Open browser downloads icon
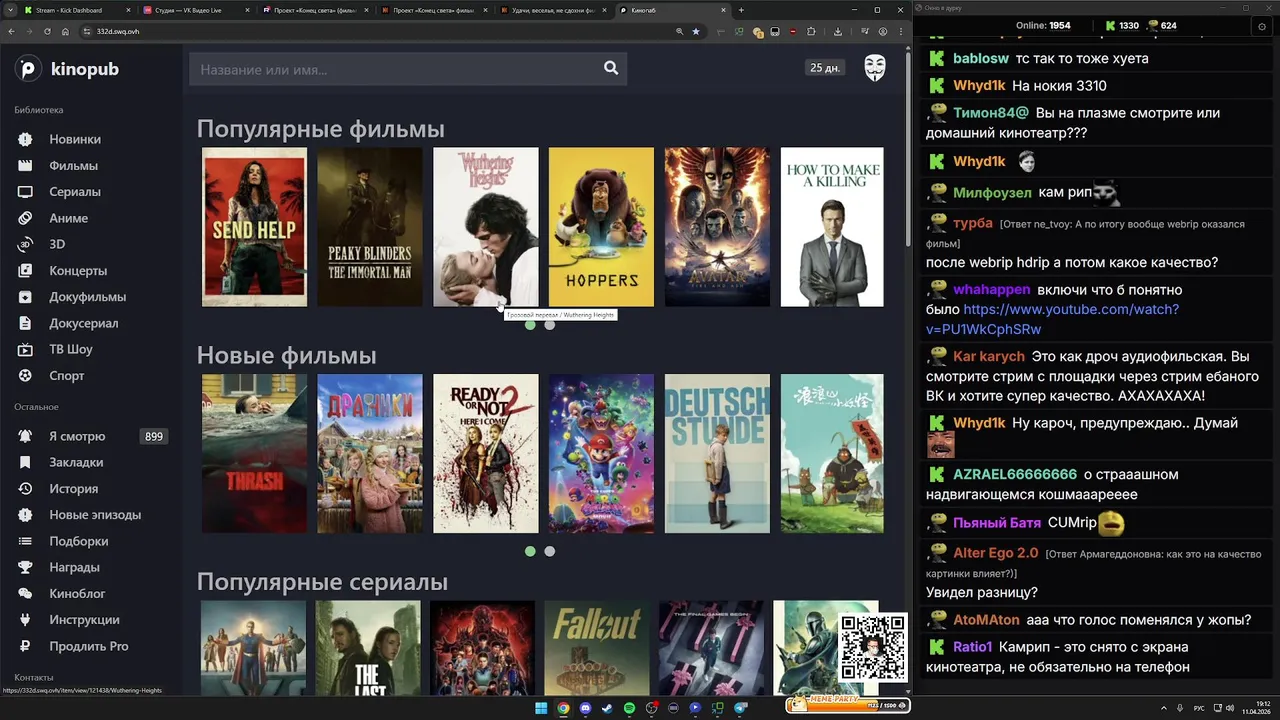1280x720 pixels. coord(838,31)
